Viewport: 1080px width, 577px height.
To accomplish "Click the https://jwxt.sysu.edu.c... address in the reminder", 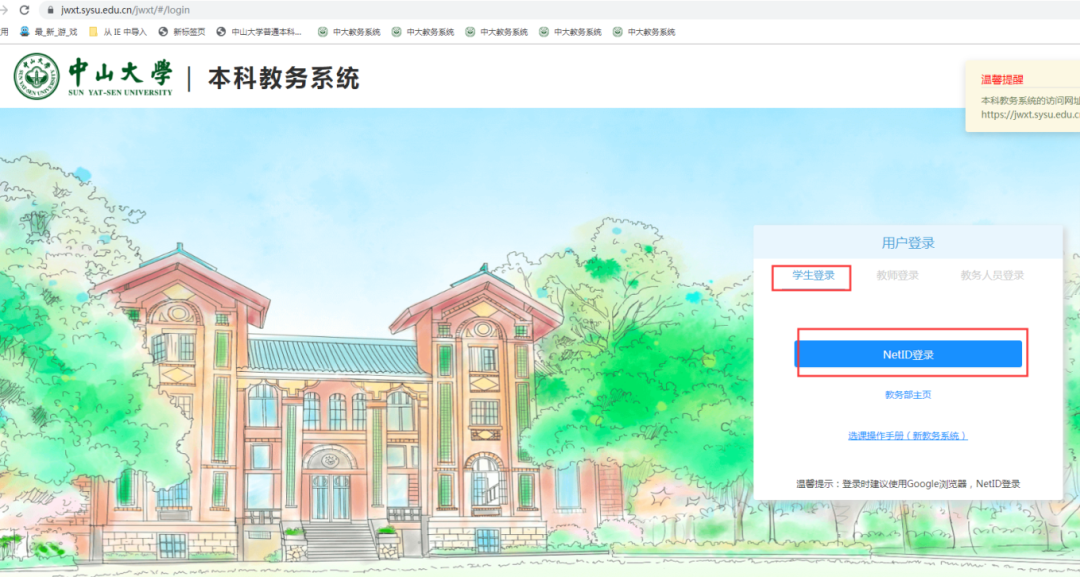I will click(x=1030, y=114).
